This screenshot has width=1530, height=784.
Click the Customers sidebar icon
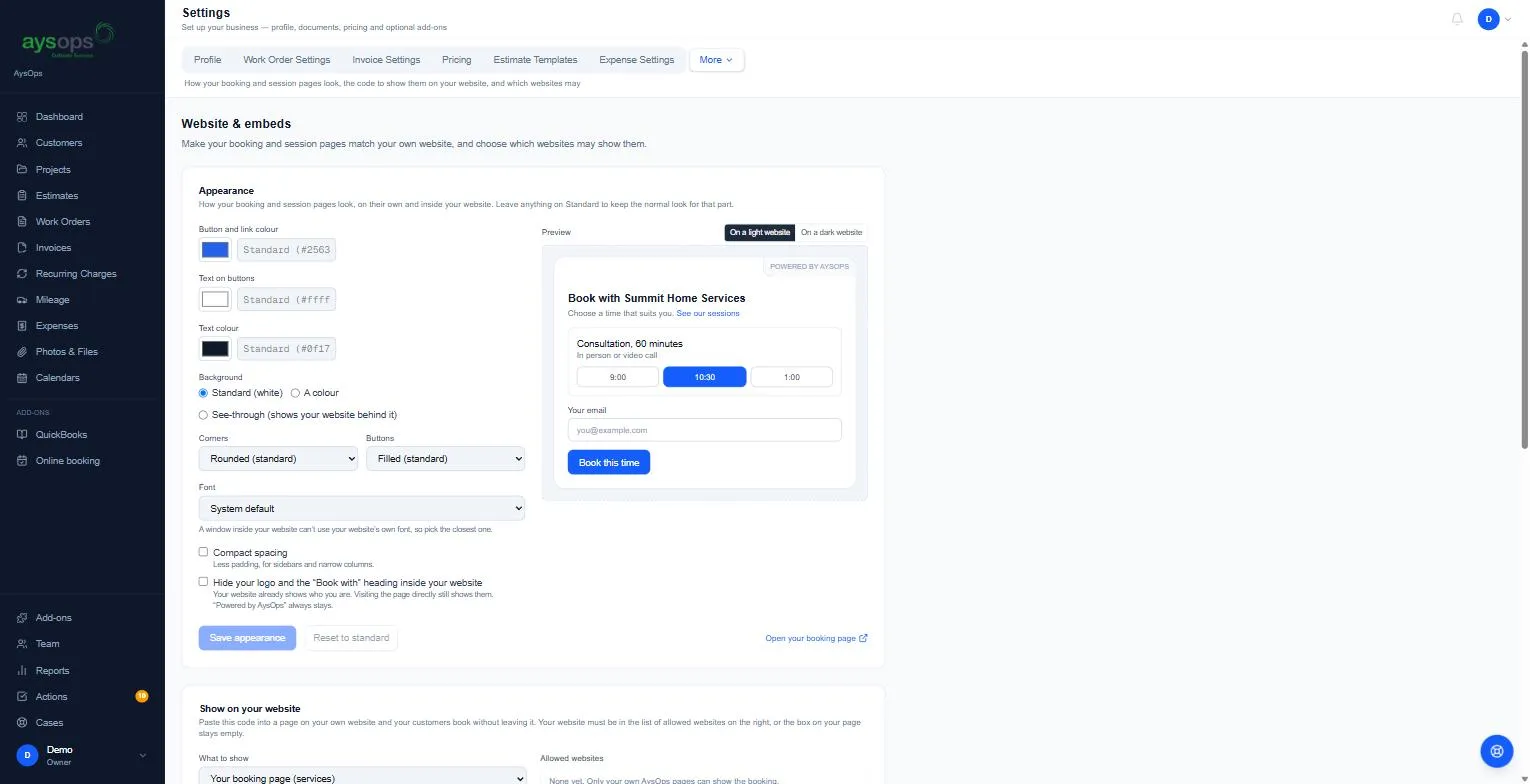click(x=22, y=143)
